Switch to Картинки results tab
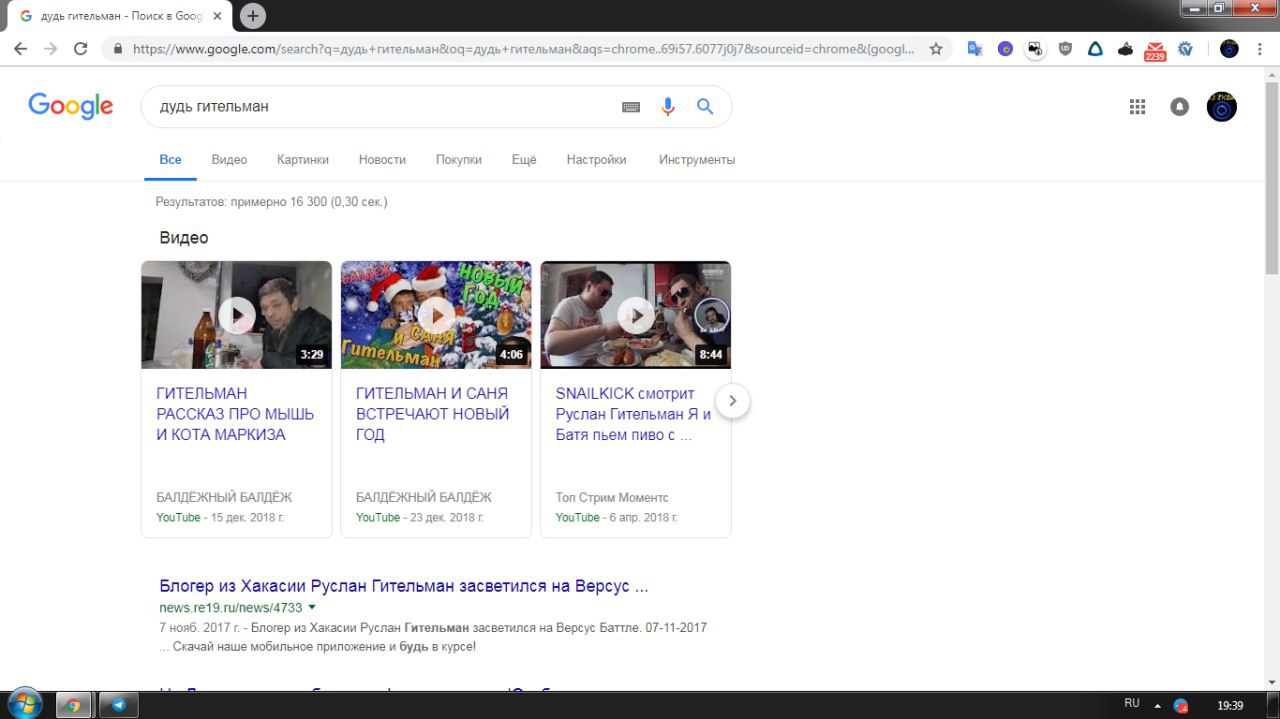 tap(303, 160)
